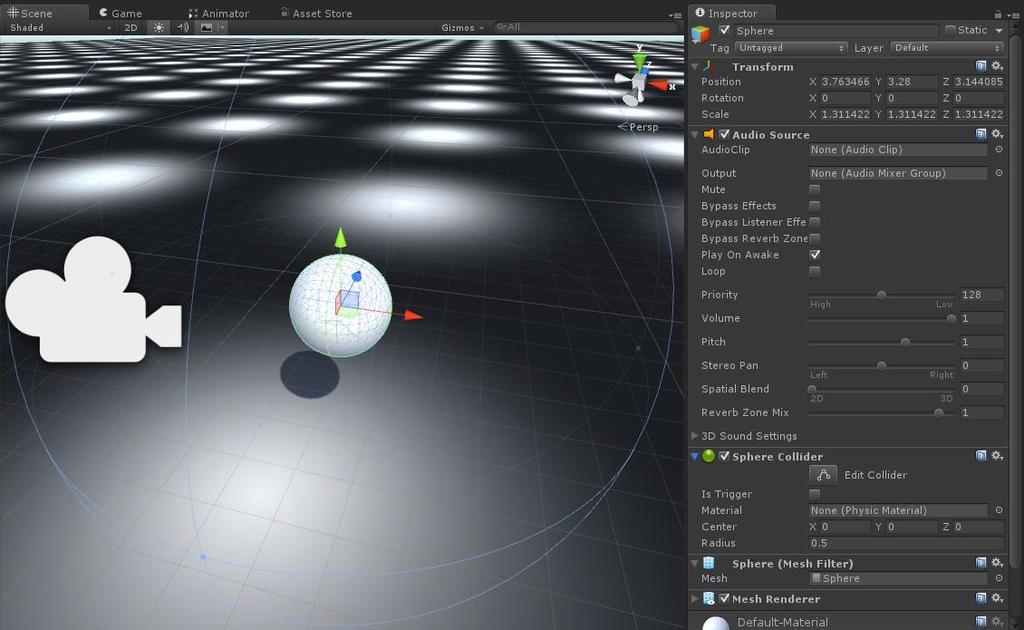Click the blue Z-axis move handle

coord(357,277)
